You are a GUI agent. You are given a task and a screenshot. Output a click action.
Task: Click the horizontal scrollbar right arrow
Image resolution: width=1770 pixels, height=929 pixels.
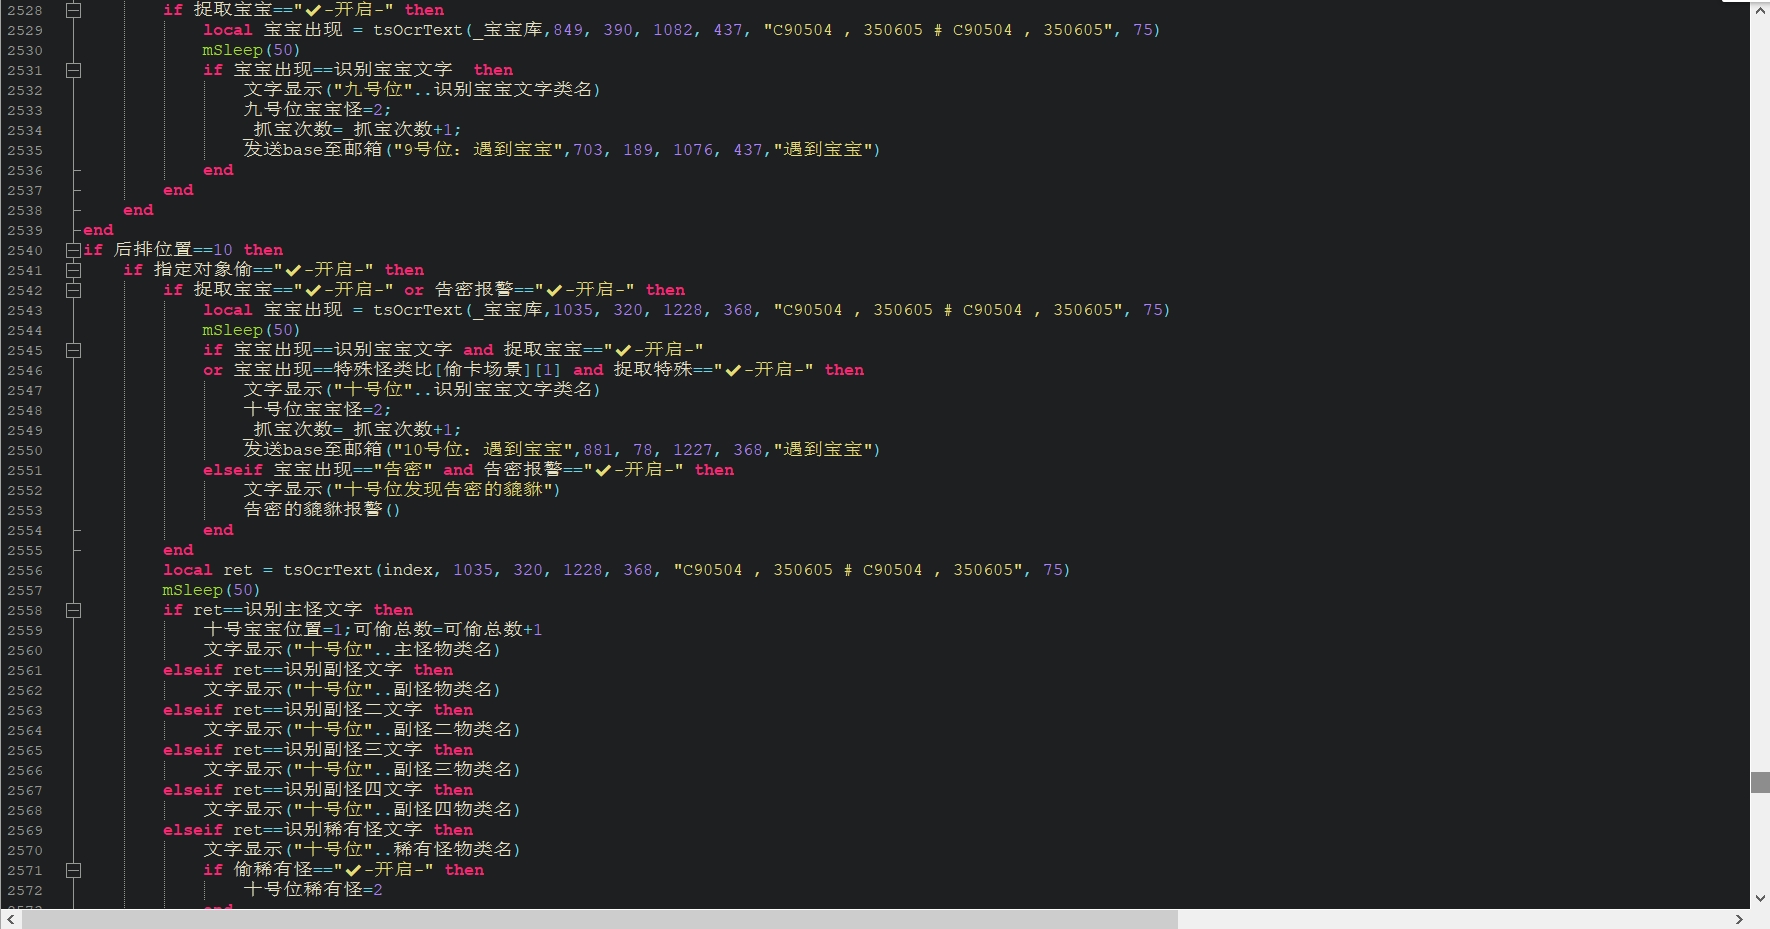click(1739, 919)
